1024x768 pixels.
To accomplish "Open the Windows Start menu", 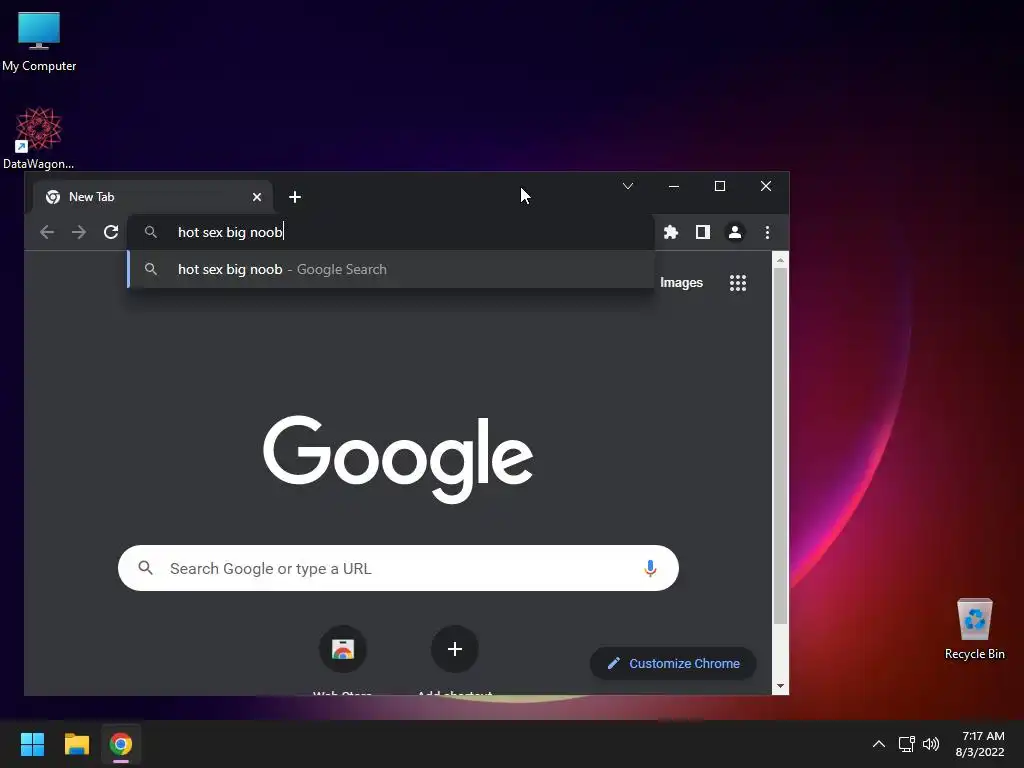I will (32, 744).
